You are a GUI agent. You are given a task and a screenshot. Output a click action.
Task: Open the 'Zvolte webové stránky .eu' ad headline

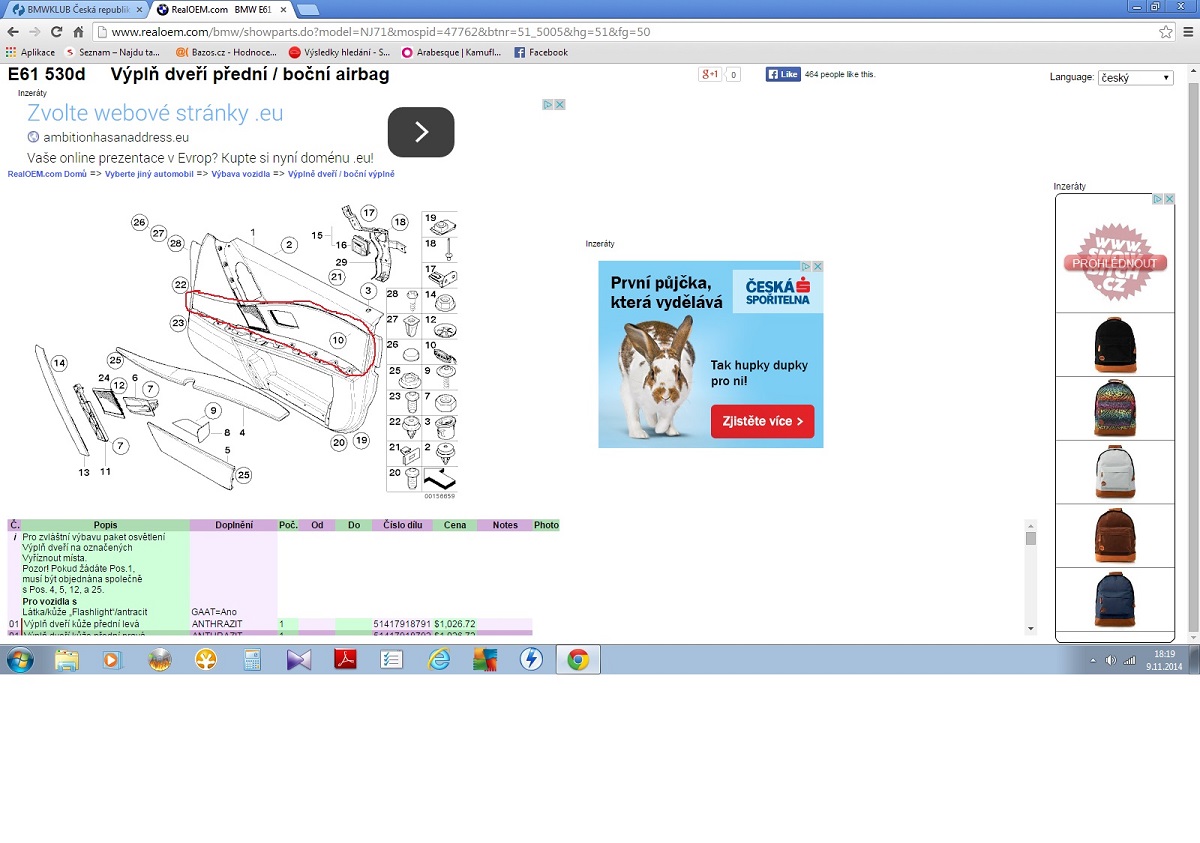155,113
